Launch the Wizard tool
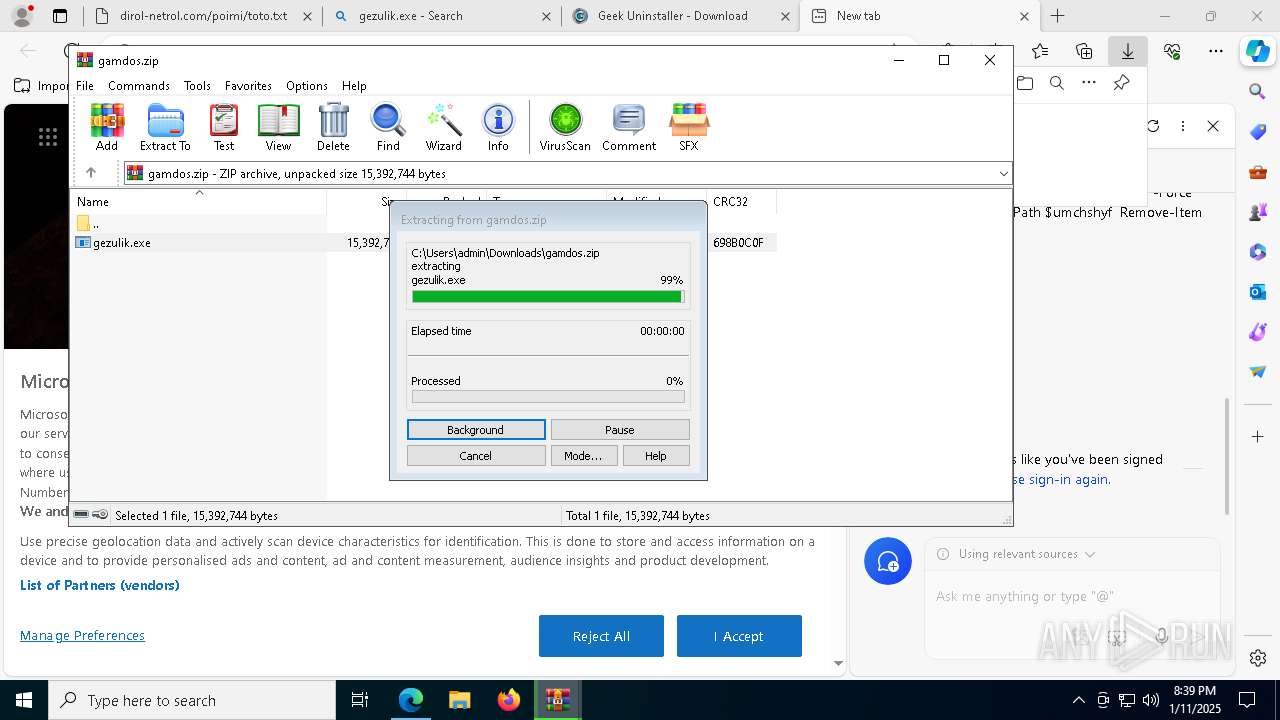This screenshot has height=720, width=1280. (443, 127)
